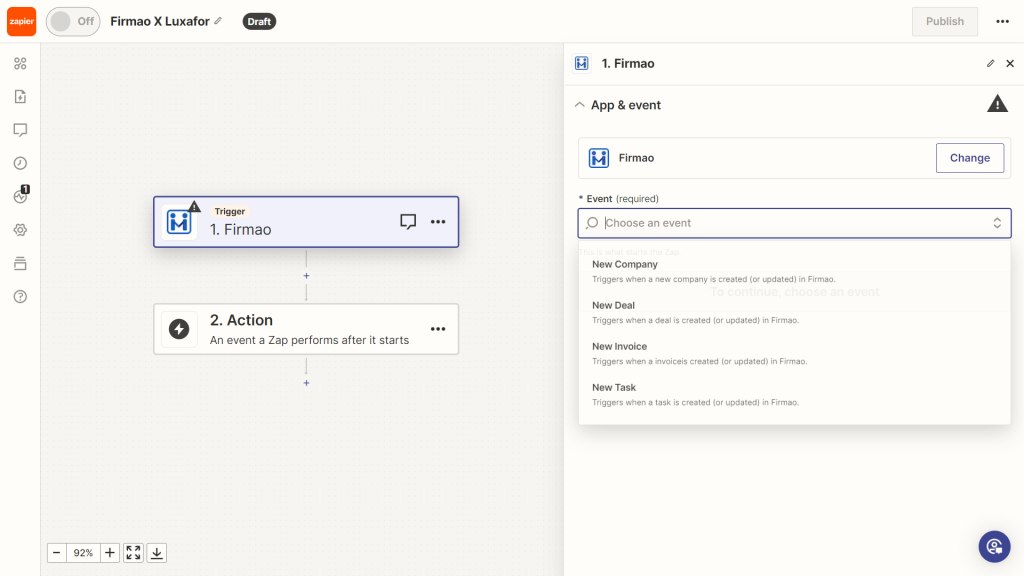1024x576 pixels.
Task: Click the Change button for the Firmao app
Action: (x=969, y=157)
